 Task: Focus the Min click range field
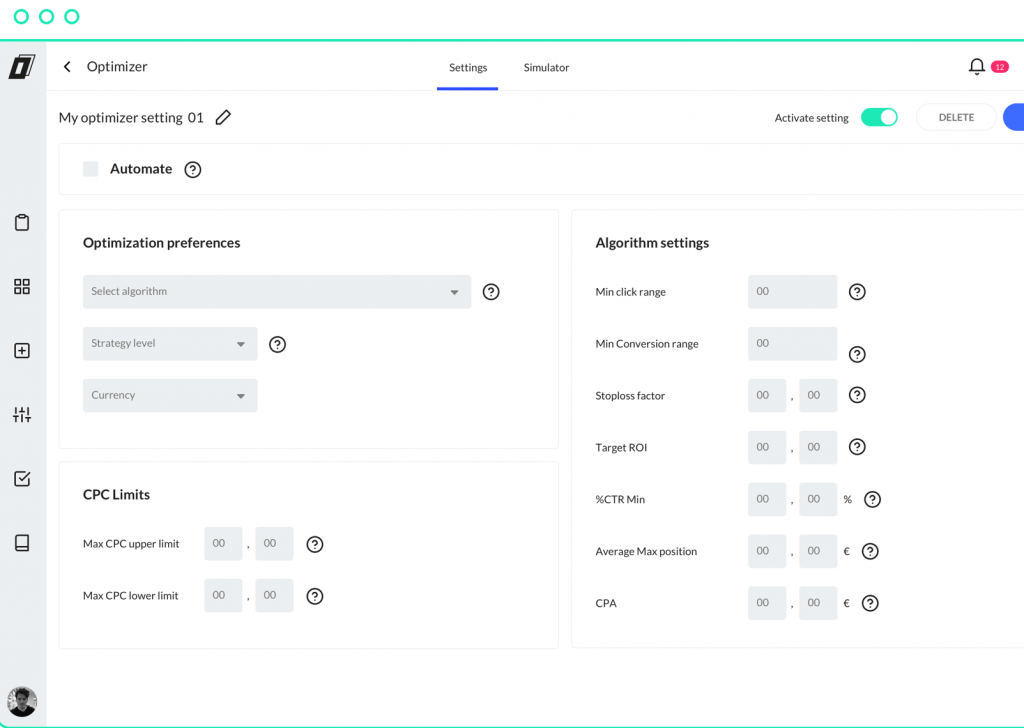[x=792, y=292]
